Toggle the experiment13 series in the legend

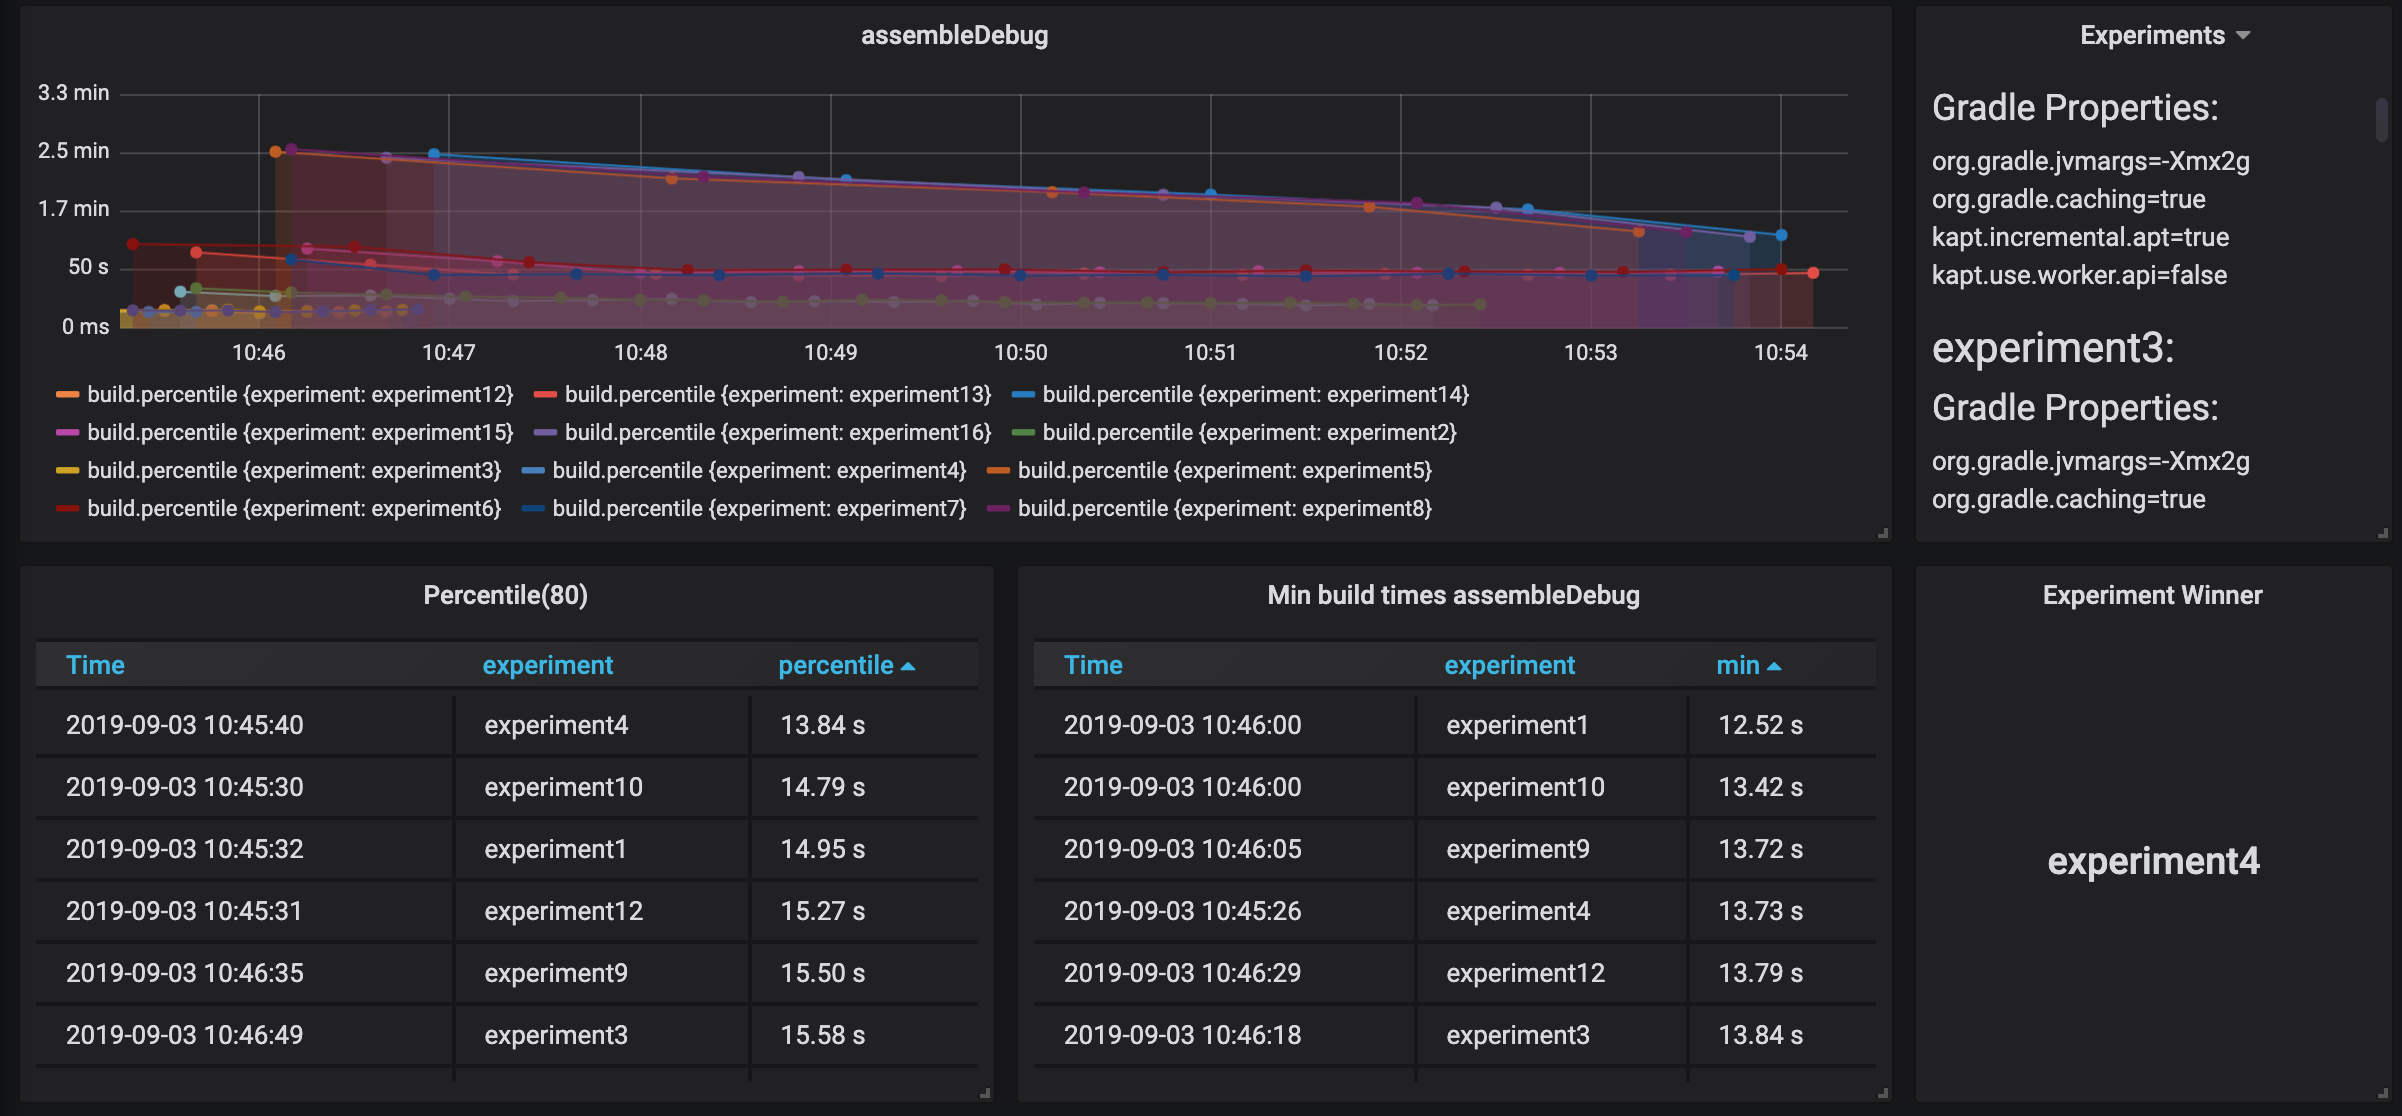tap(777, 395)
